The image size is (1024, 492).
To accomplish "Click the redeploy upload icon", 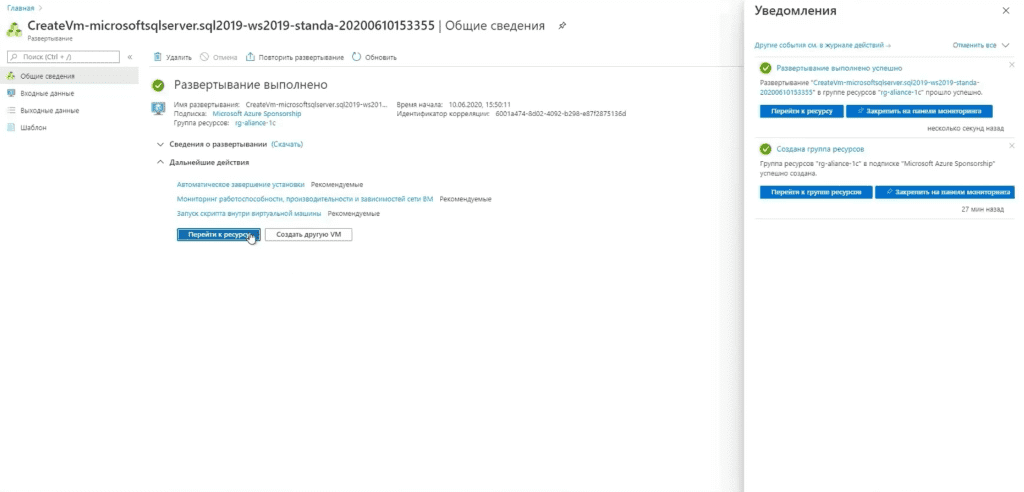I will (x=249, y=57).
